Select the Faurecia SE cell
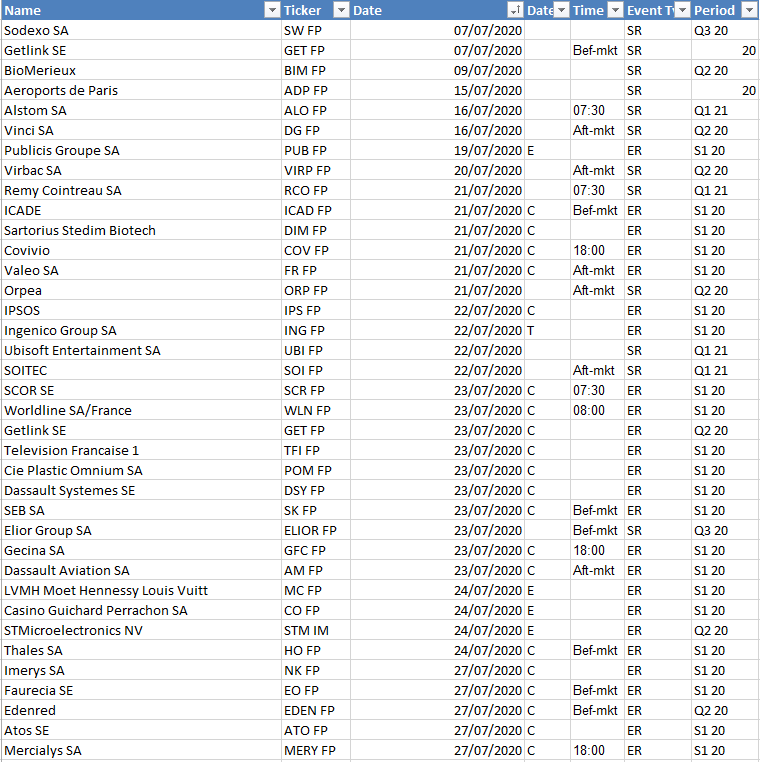The height and width of the screenshot is (762, 760). [141, 691]
